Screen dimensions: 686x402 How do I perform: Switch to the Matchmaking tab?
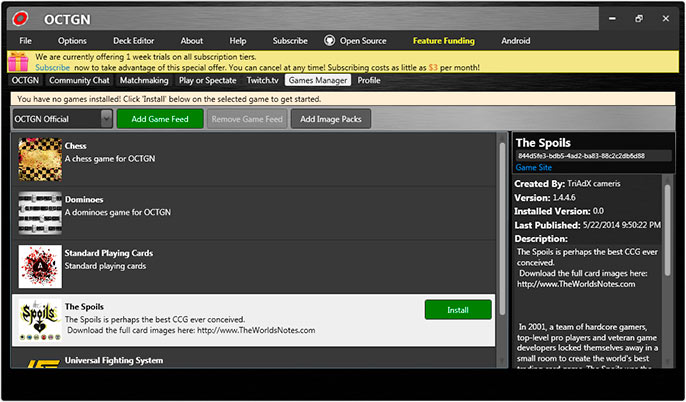144,80
